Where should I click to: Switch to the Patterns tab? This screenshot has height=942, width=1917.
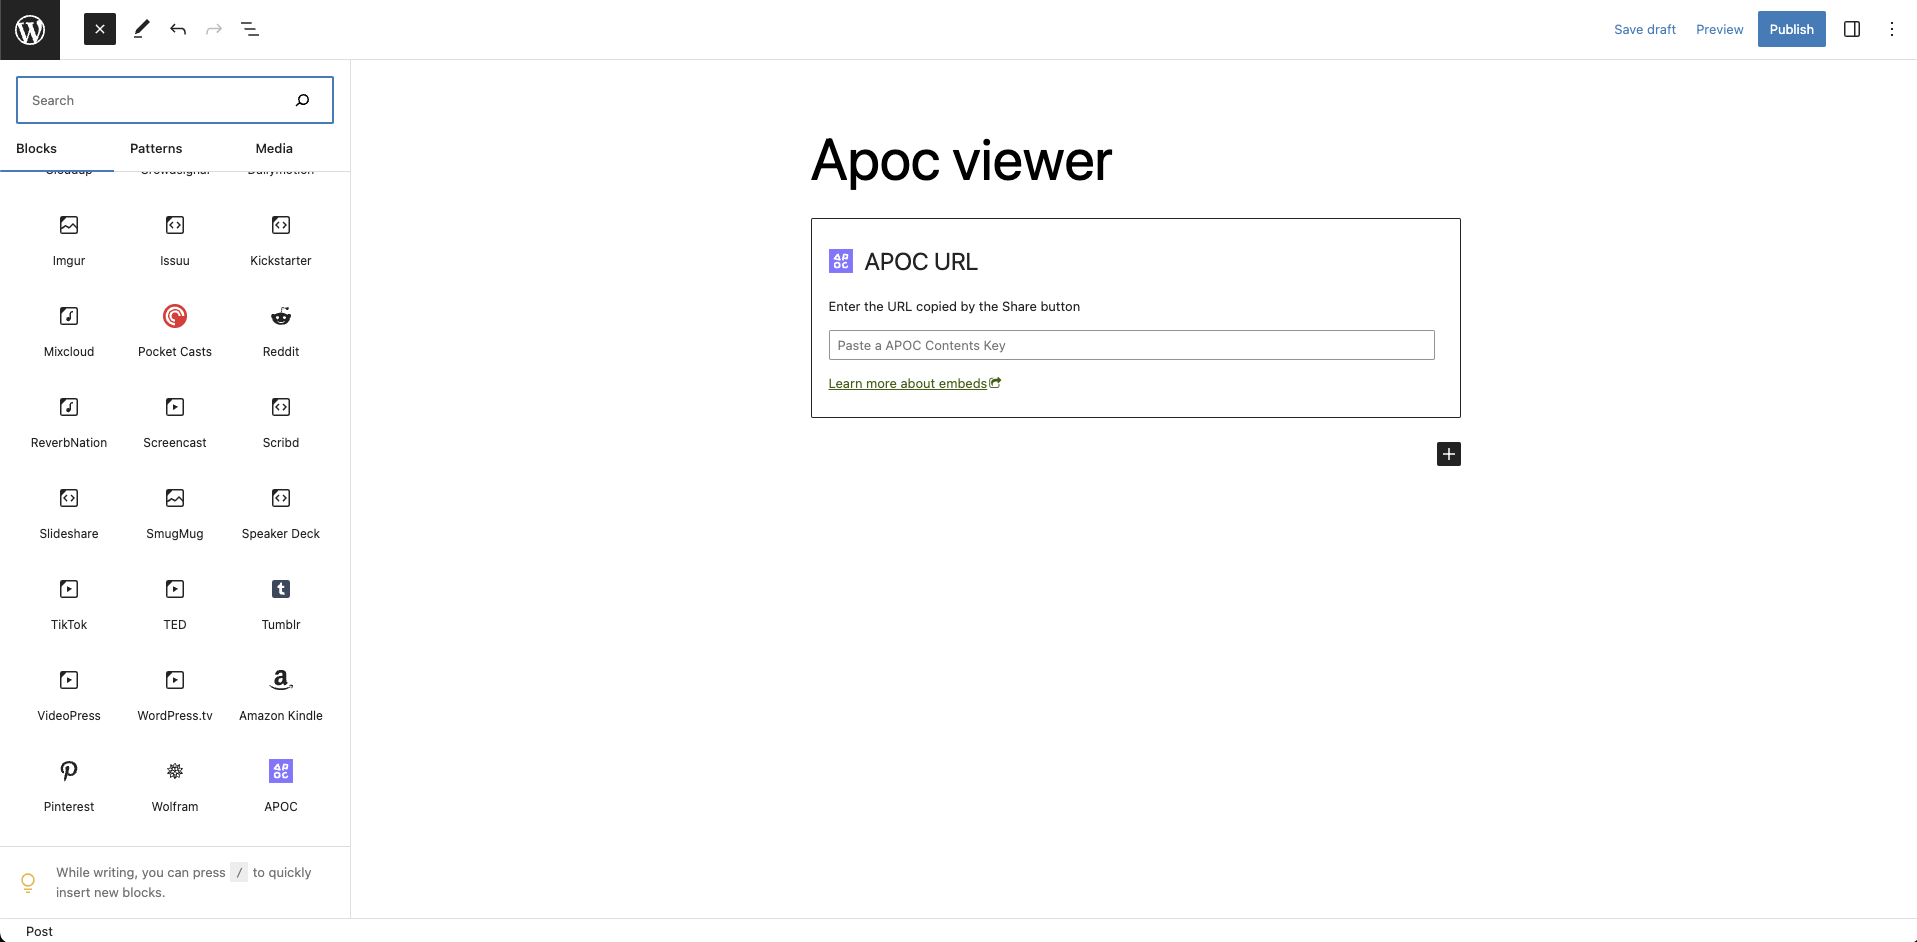pyautogui.click(x=156, y=149)
